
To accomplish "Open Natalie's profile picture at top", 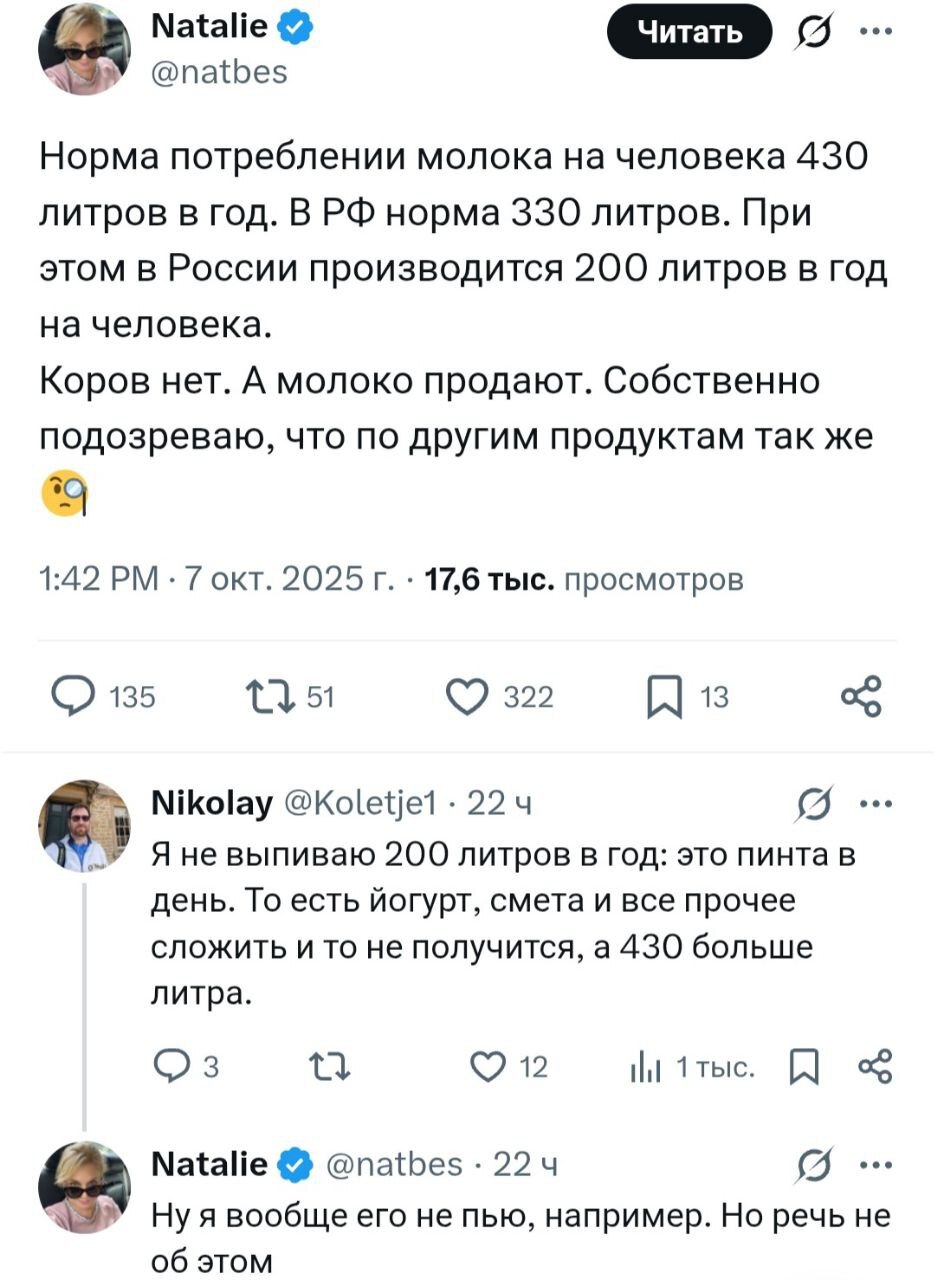I will [85, 50].
